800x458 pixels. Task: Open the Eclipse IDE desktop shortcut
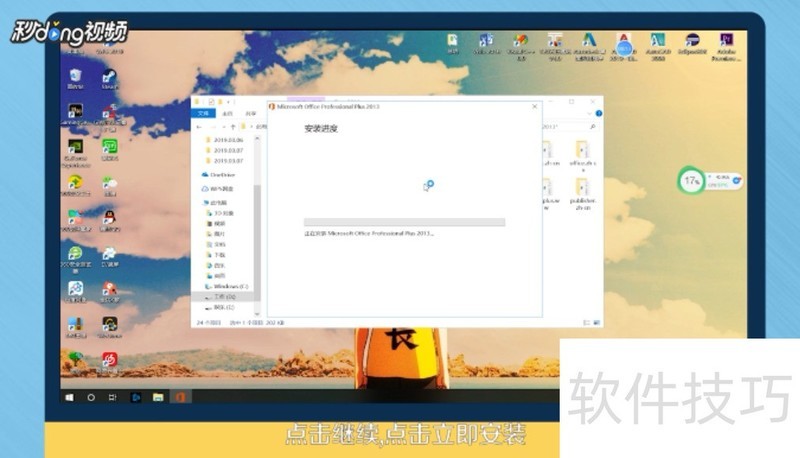692,44
